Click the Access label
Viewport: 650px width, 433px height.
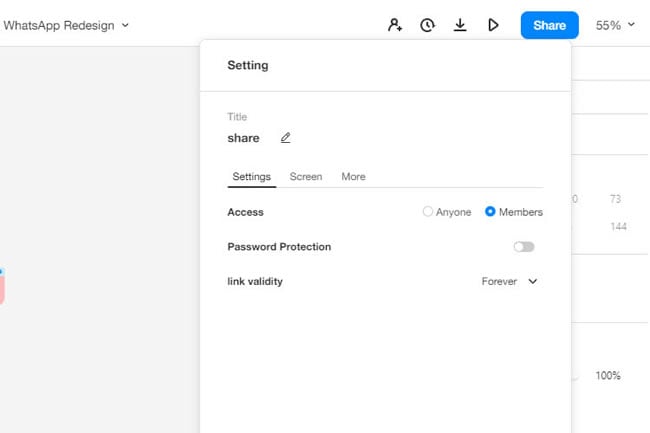[245, 212]
